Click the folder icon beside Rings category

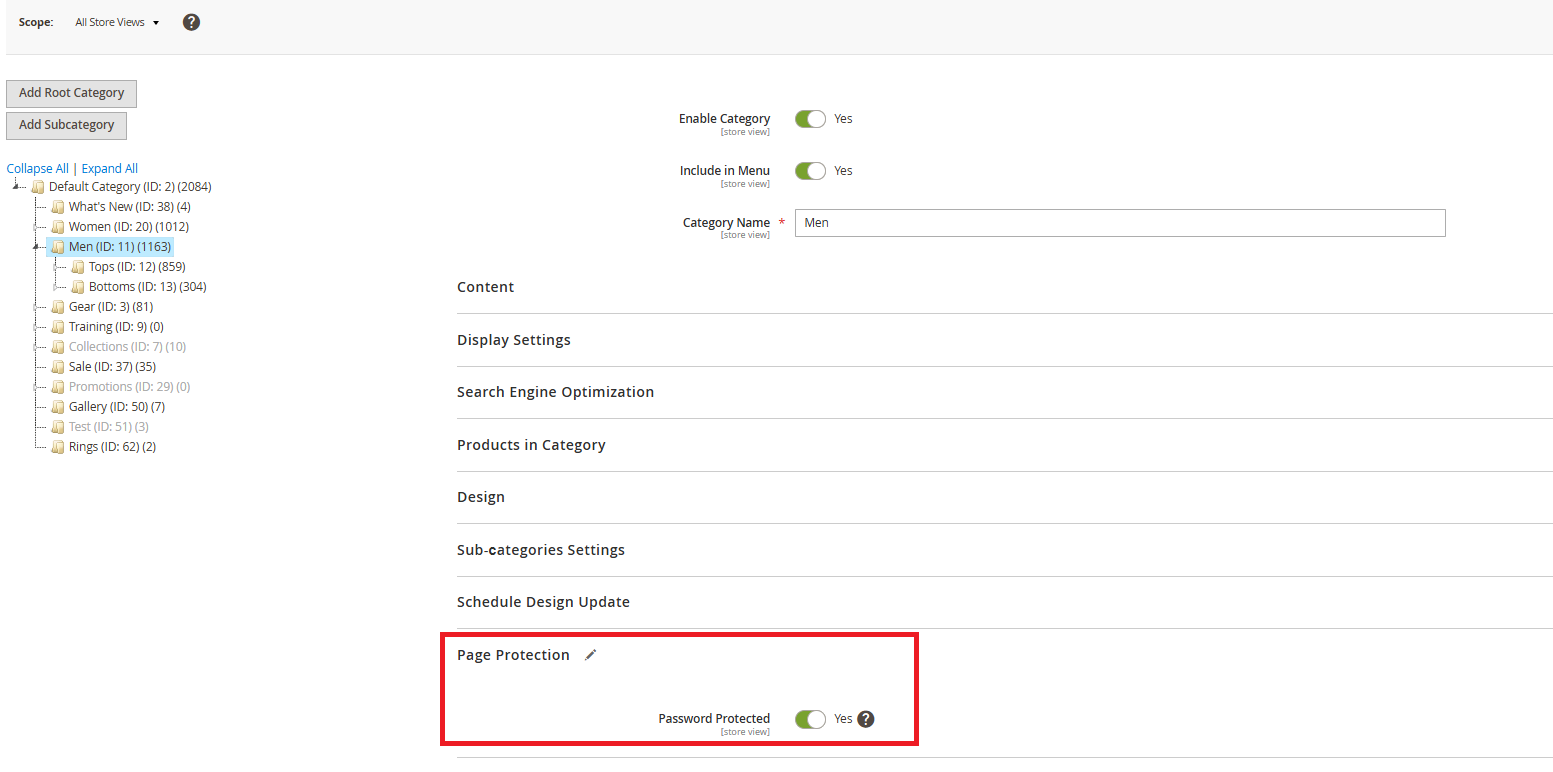pos(58,447)
